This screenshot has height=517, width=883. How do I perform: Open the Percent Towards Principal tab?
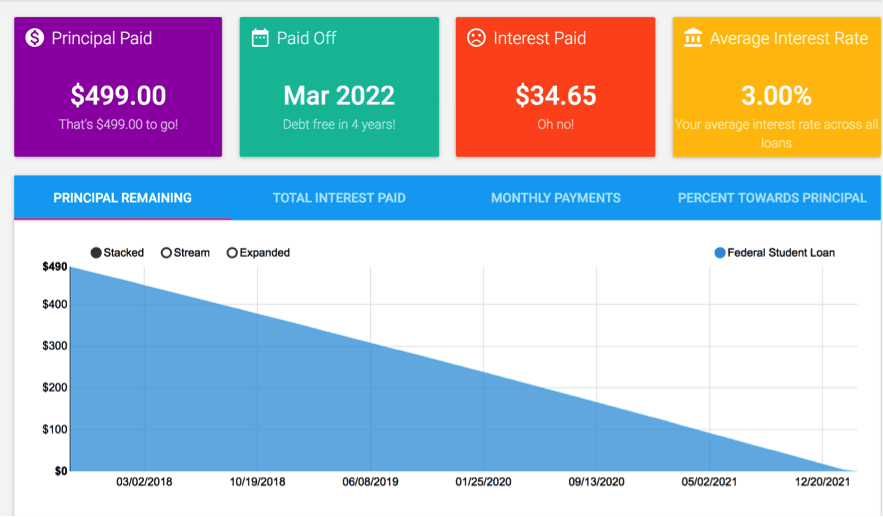(x=772, y=198)
